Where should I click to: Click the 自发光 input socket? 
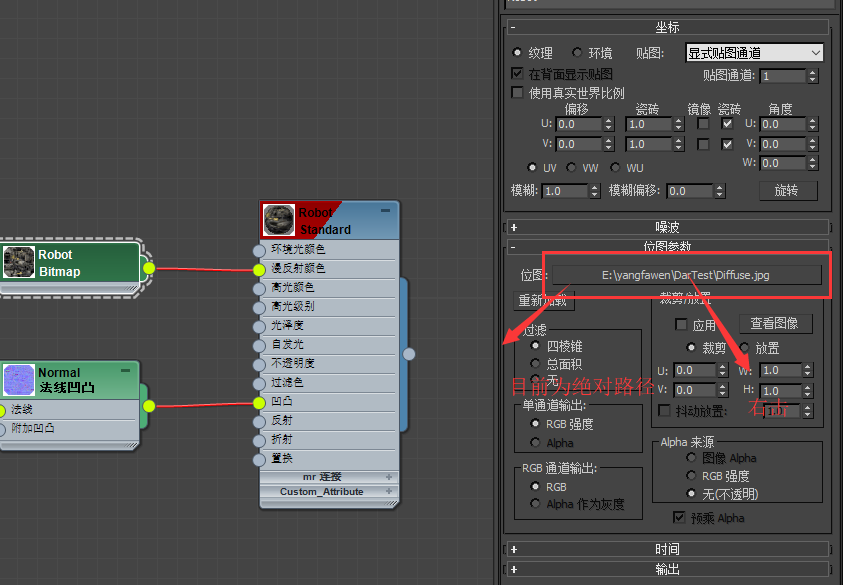click(x=259, y=345)
